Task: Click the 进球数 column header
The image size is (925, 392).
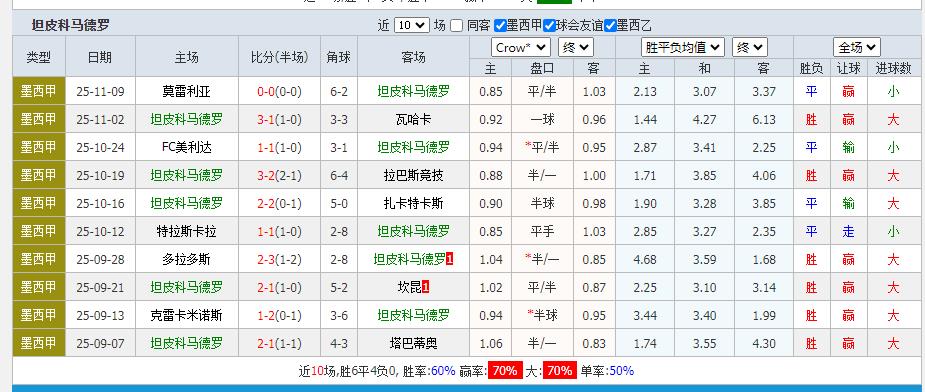Action: tap(893, 68)
